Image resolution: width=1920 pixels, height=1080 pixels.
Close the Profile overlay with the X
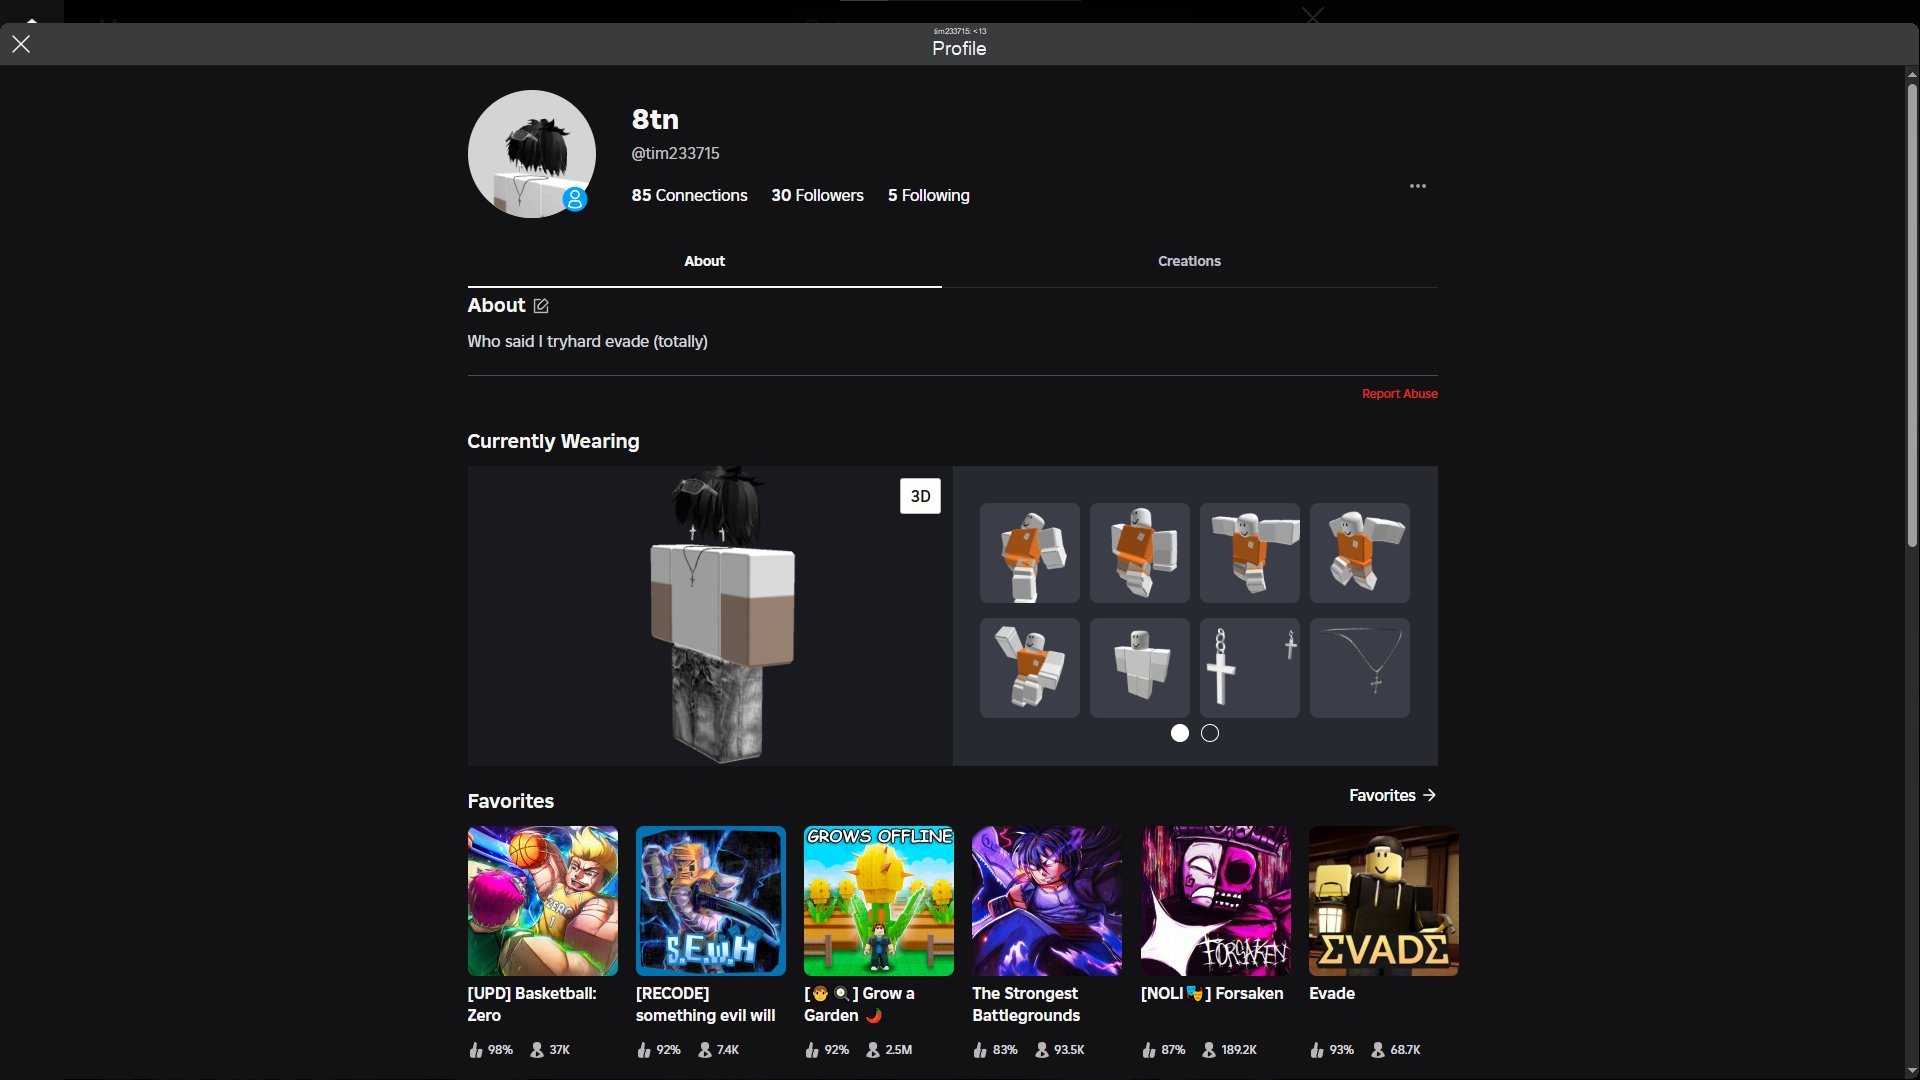[x=21, y=44]
